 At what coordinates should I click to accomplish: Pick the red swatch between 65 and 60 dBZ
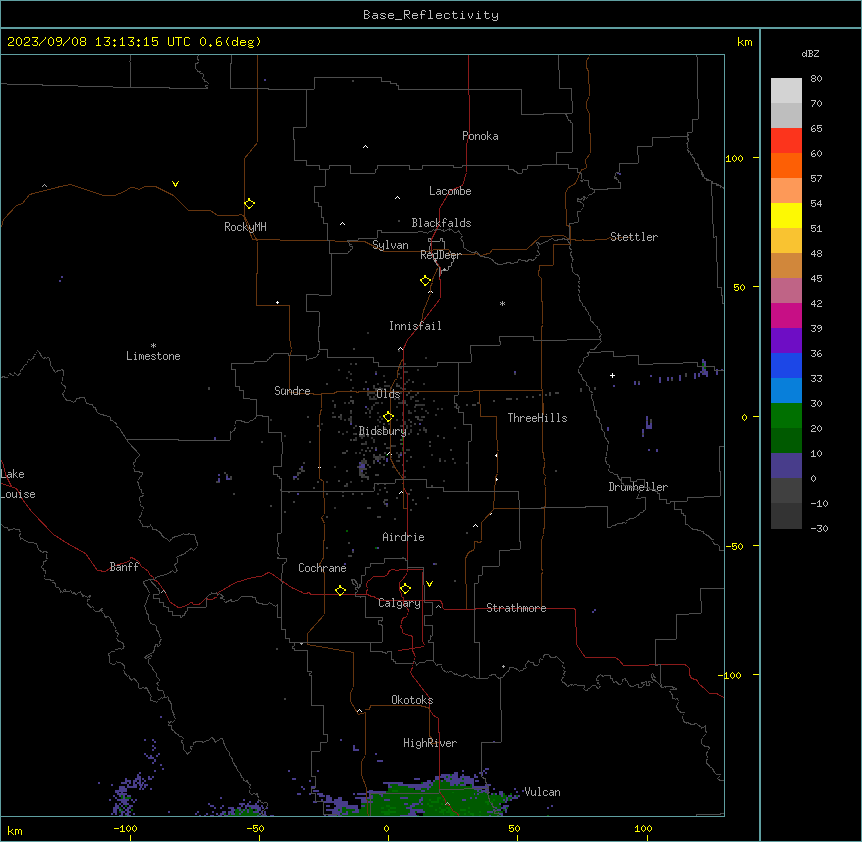pyautogui.click(x=786, y=141)
